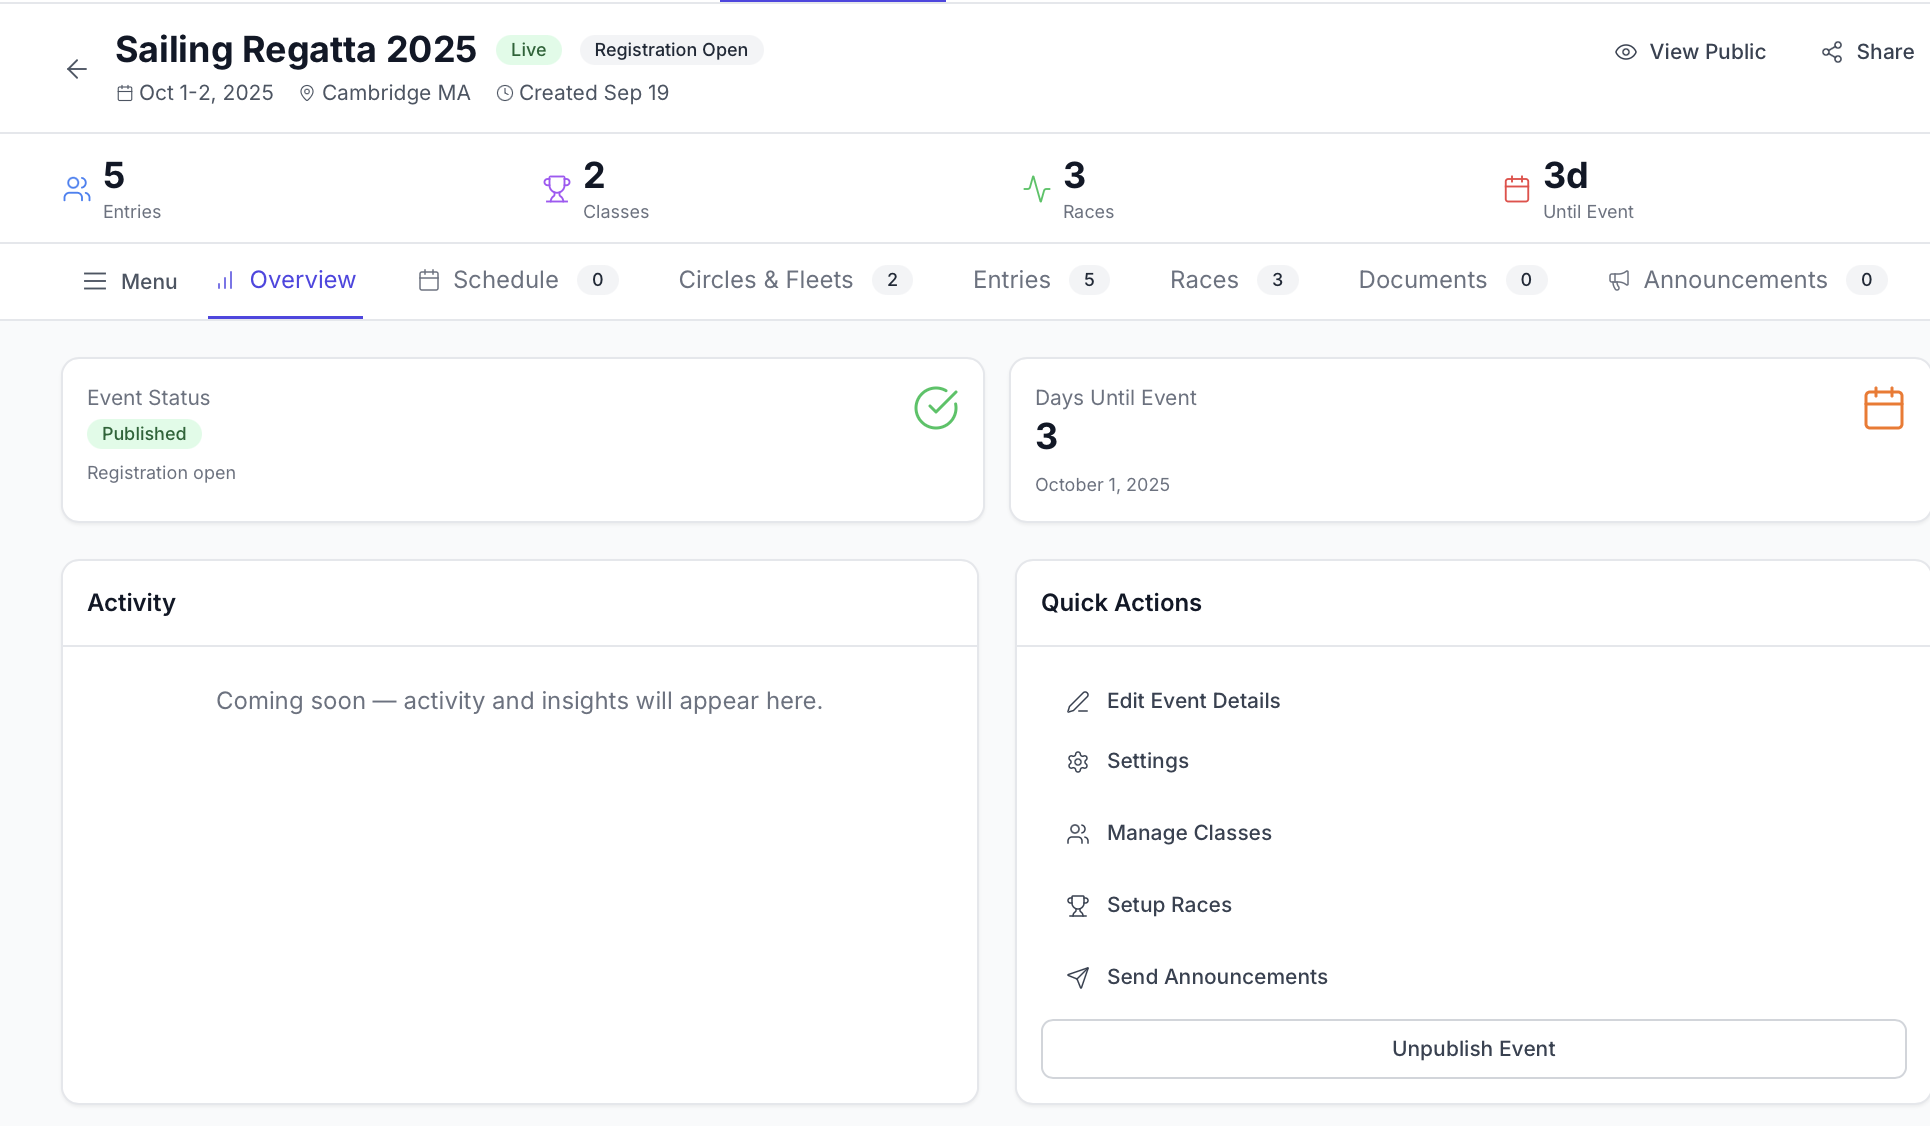The height and width of the screenshot is (1126, 1930).
Task: Click the Live status badge
Action: (x=528, y=49)
